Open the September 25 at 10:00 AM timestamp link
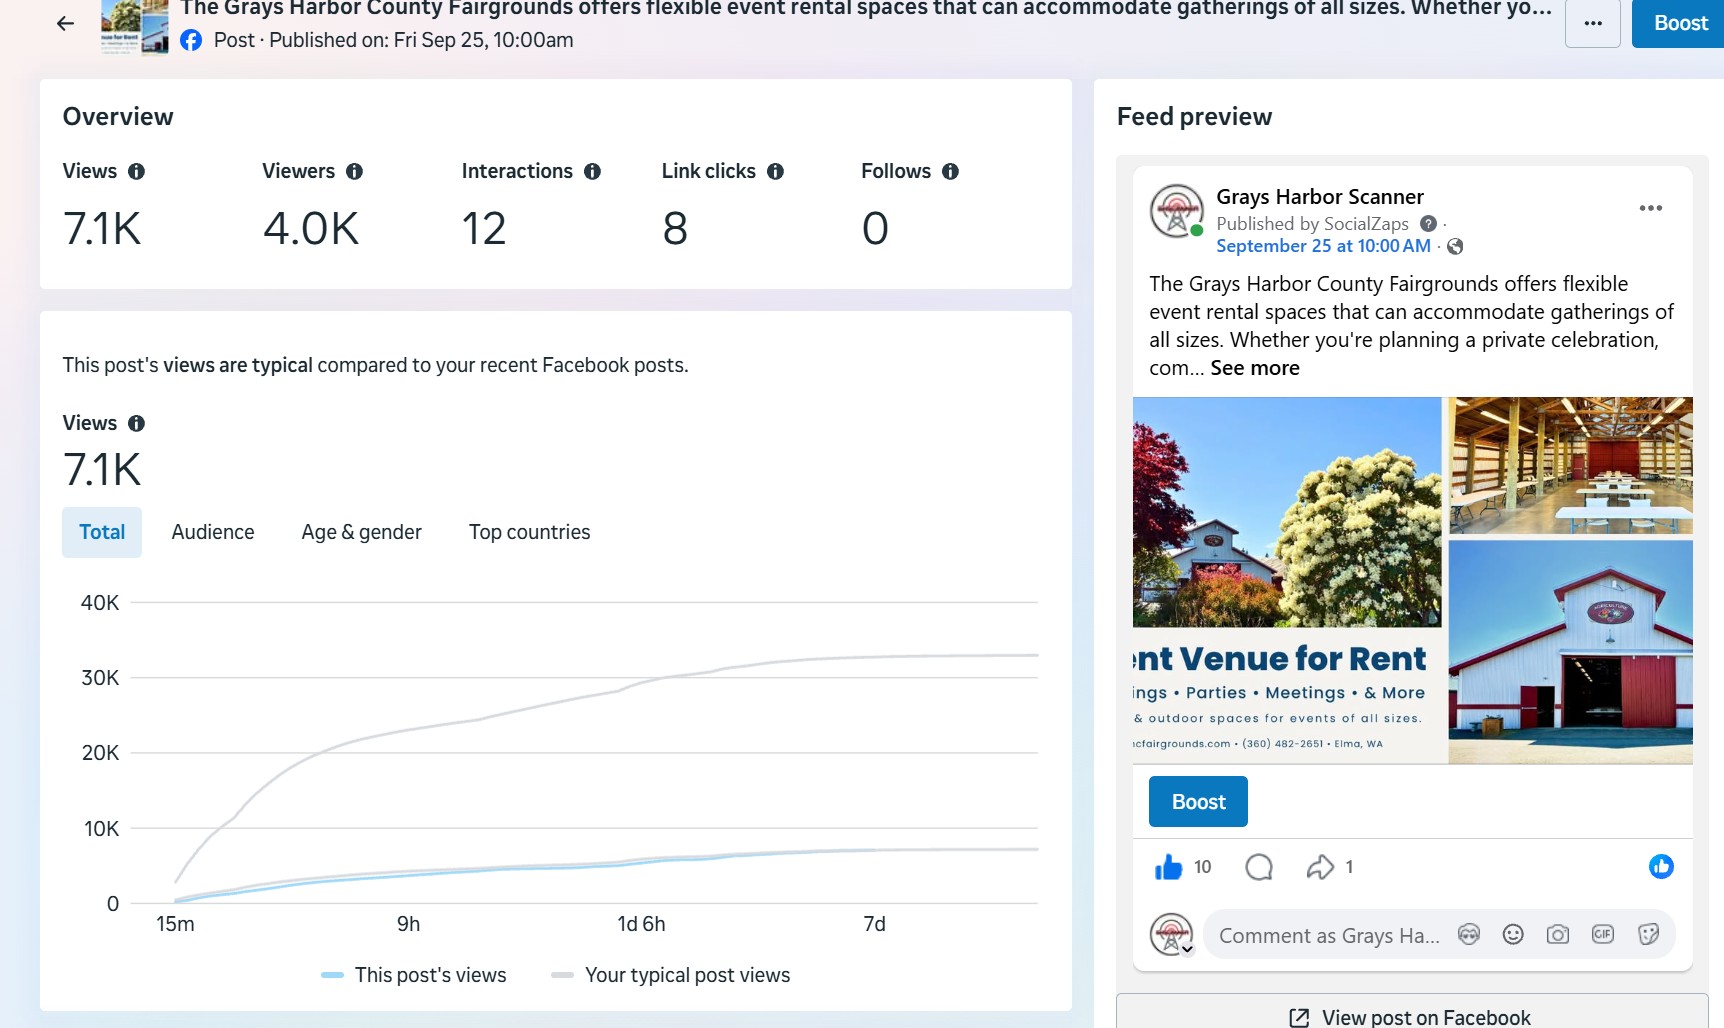The width and height of the screenshot is (1724, 1028). coord(1323,246)
